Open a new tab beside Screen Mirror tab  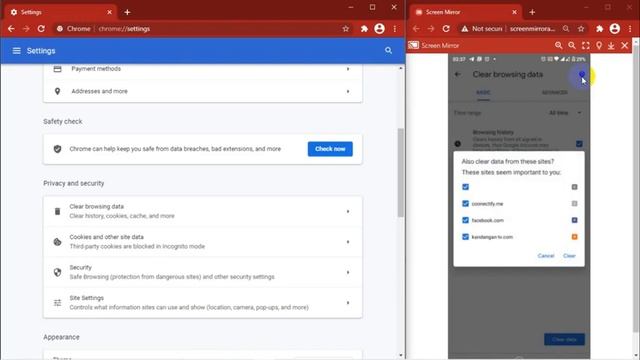(532, 12)
